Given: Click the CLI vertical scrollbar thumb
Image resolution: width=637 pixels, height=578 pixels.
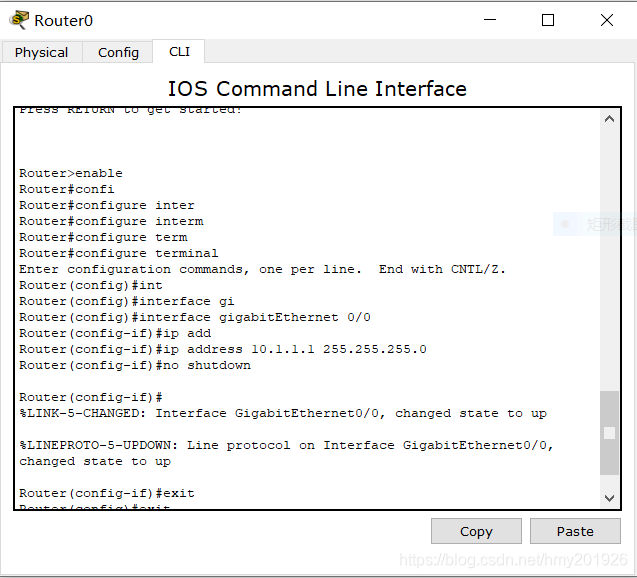Looking at the screenshot, I should click(x=609, y=433).
